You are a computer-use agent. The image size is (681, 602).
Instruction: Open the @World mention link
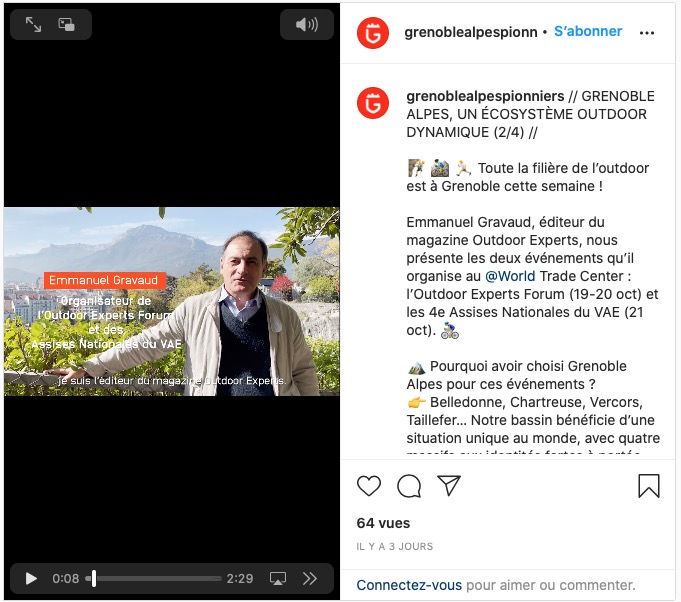(x=510, y=276)
